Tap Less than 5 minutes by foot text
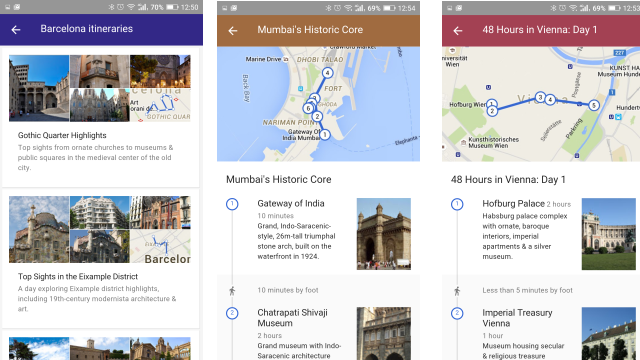640x360 pixels. click(527, 290)
